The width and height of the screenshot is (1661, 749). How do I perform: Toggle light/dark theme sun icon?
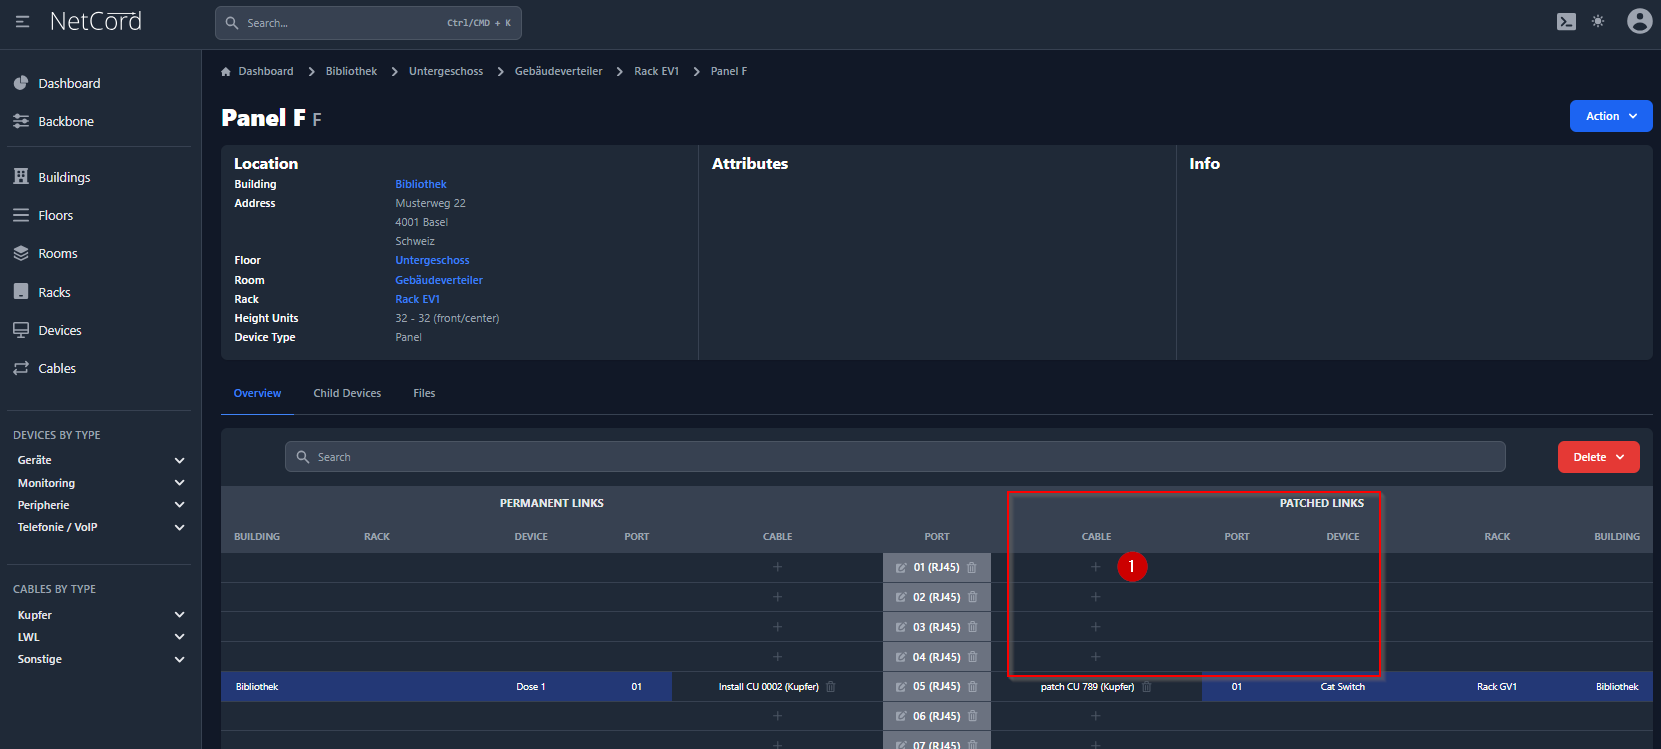point(1598,22)
